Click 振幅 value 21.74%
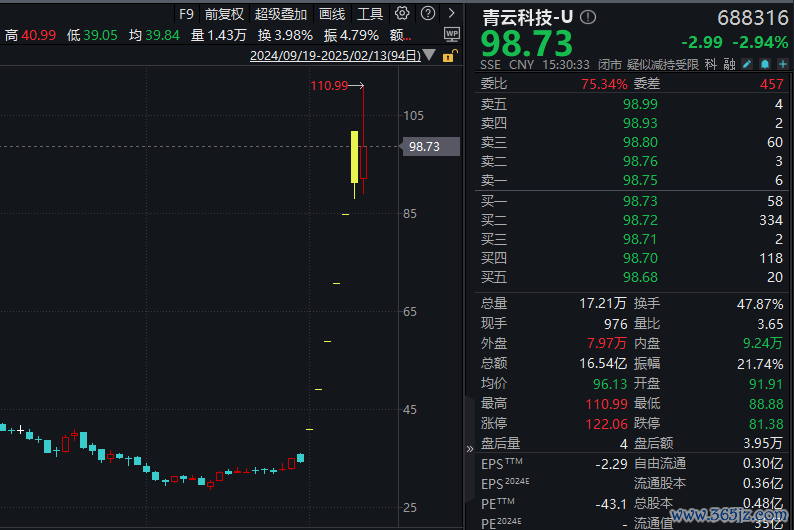 pos(760,364)
